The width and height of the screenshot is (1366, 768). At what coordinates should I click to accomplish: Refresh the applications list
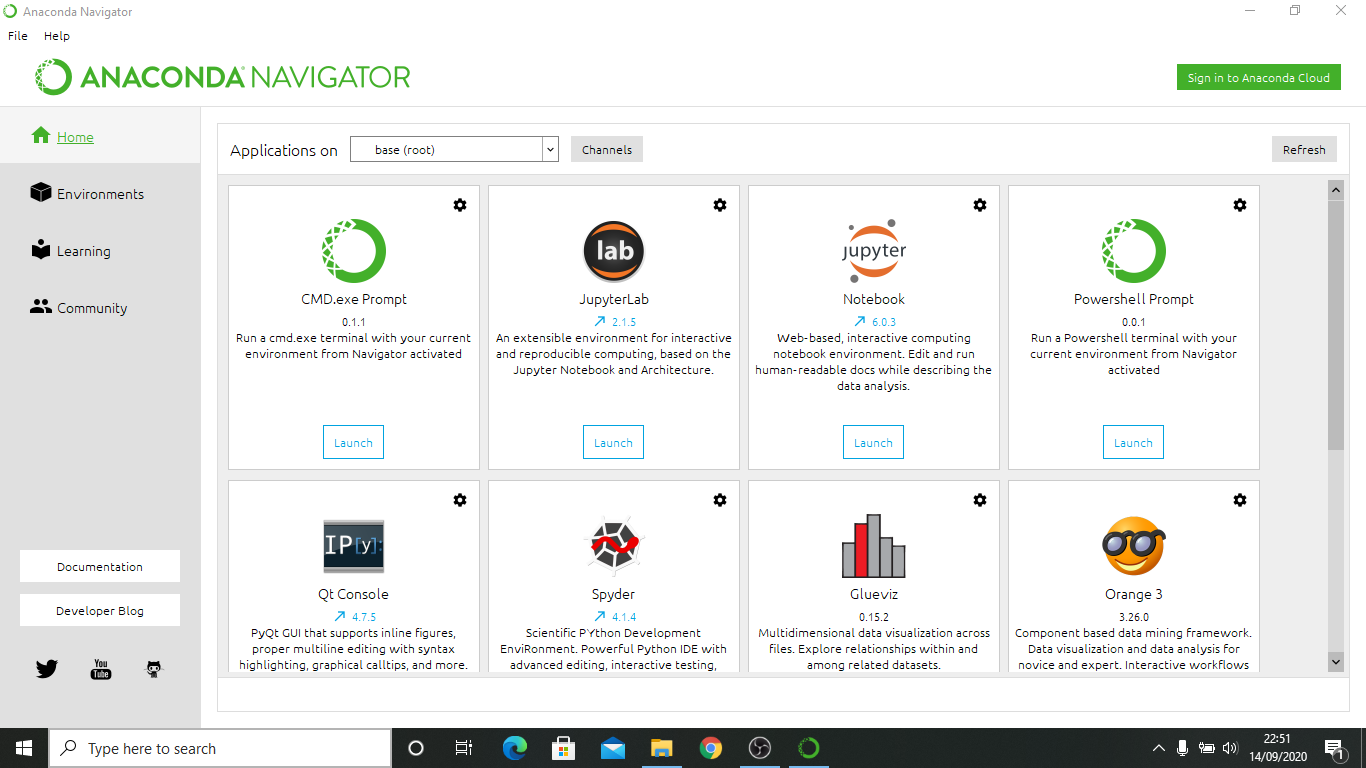click(1304, 149)
